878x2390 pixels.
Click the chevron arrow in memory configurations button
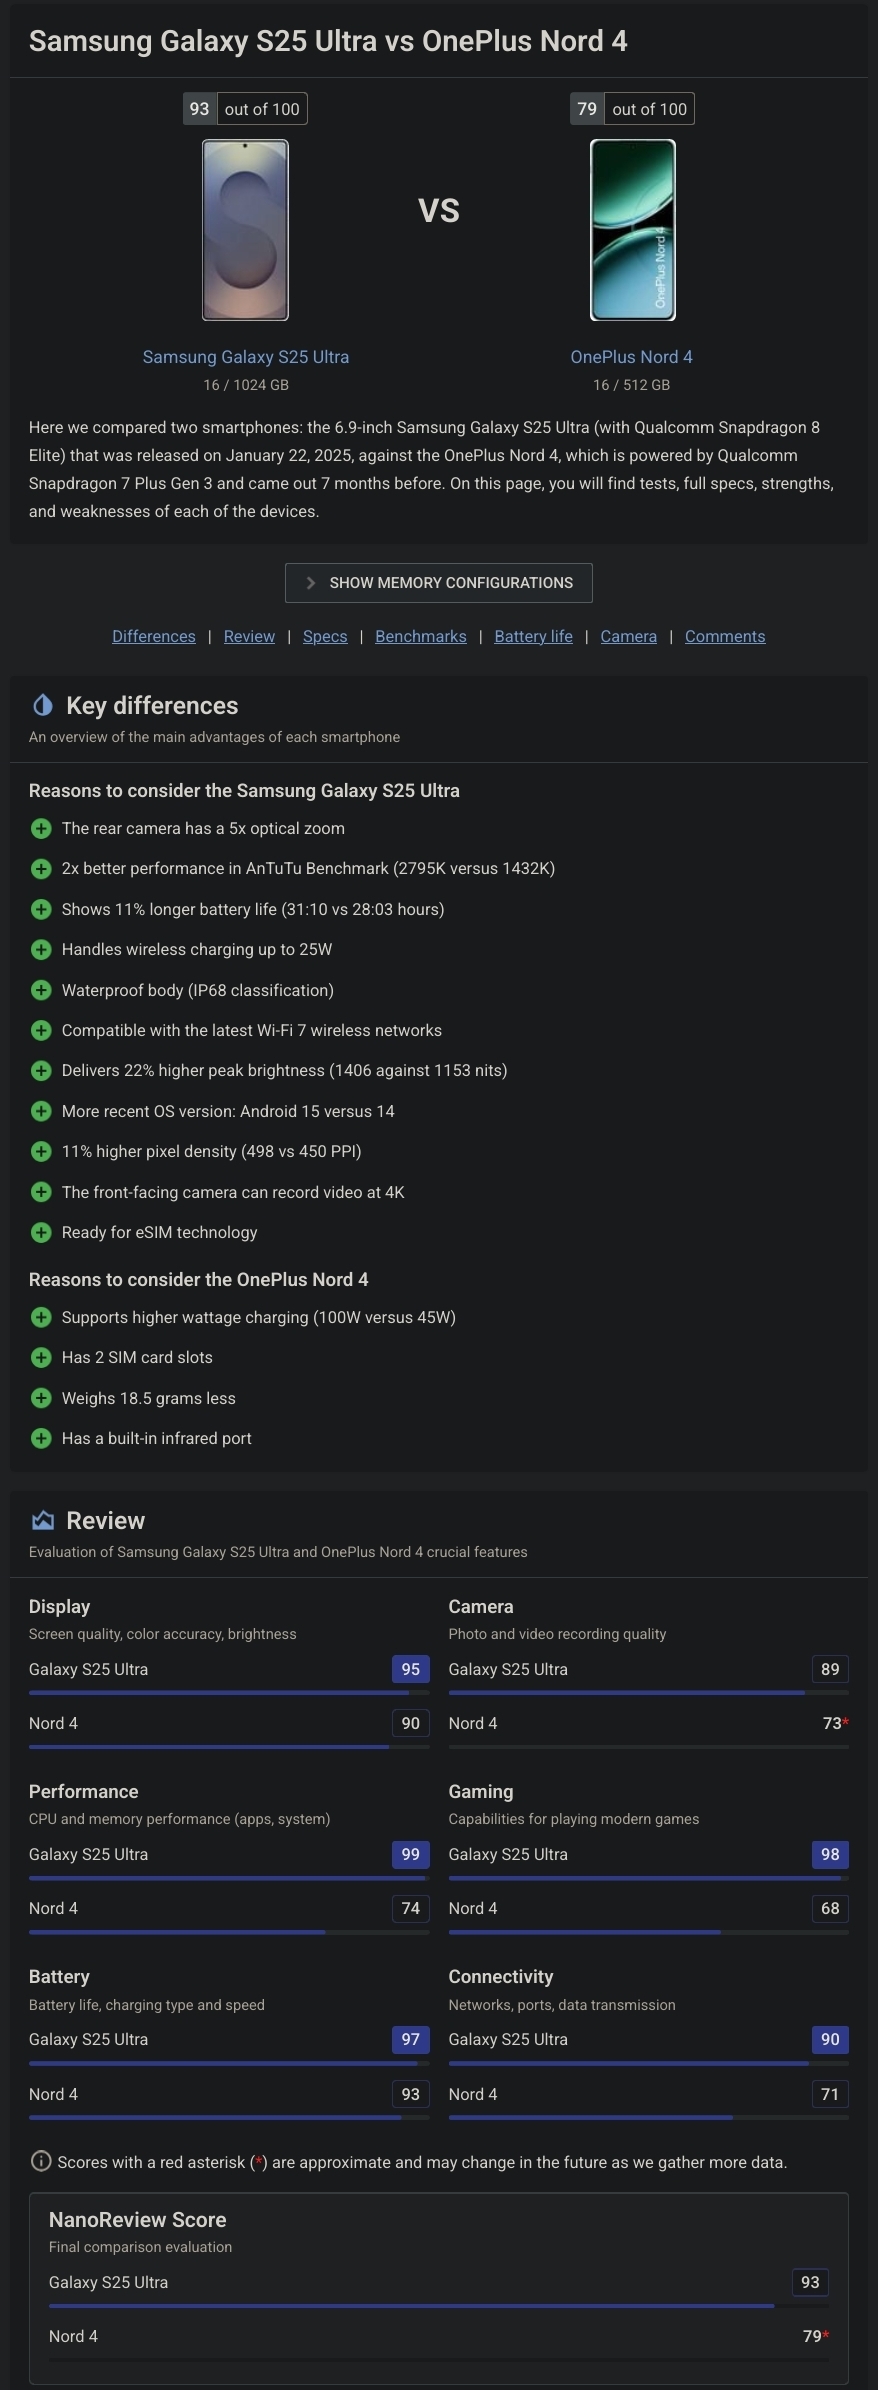310,583
